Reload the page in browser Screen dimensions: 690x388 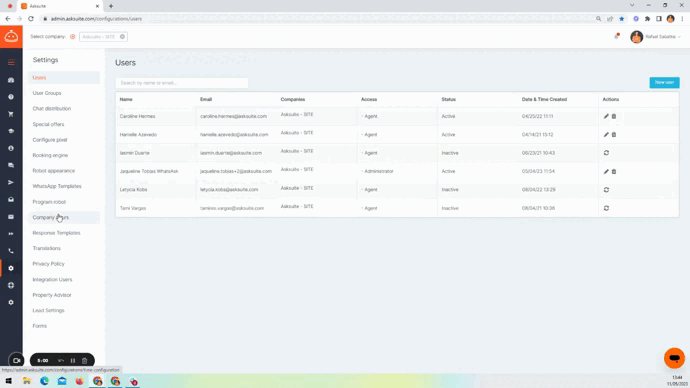coord(31,19)
